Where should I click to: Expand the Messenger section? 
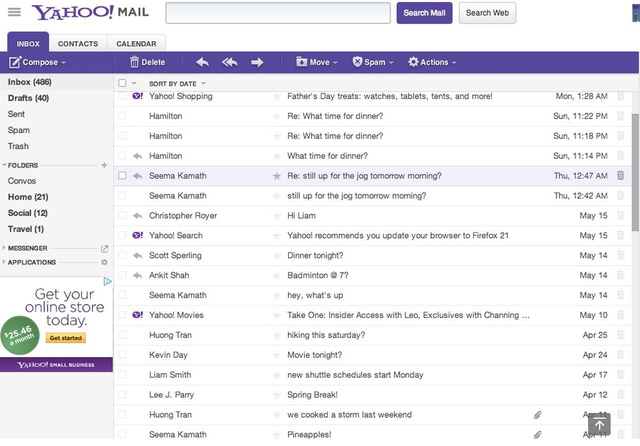pos(4,248)
